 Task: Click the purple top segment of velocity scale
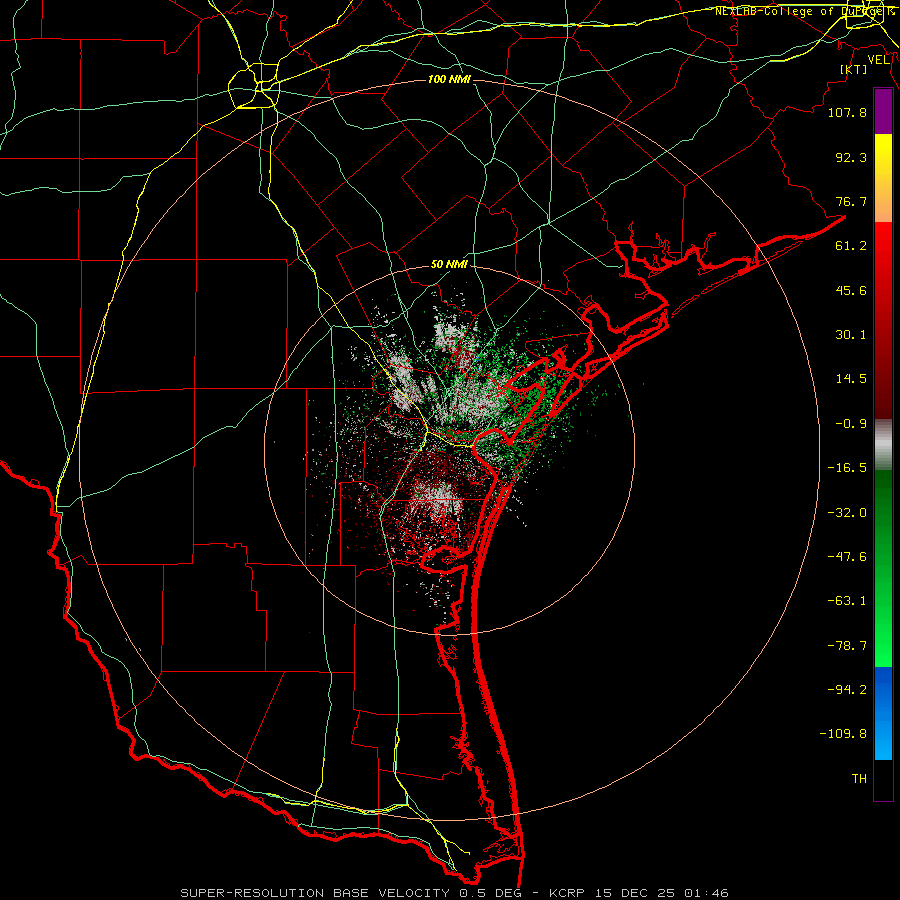pos(883,112)
